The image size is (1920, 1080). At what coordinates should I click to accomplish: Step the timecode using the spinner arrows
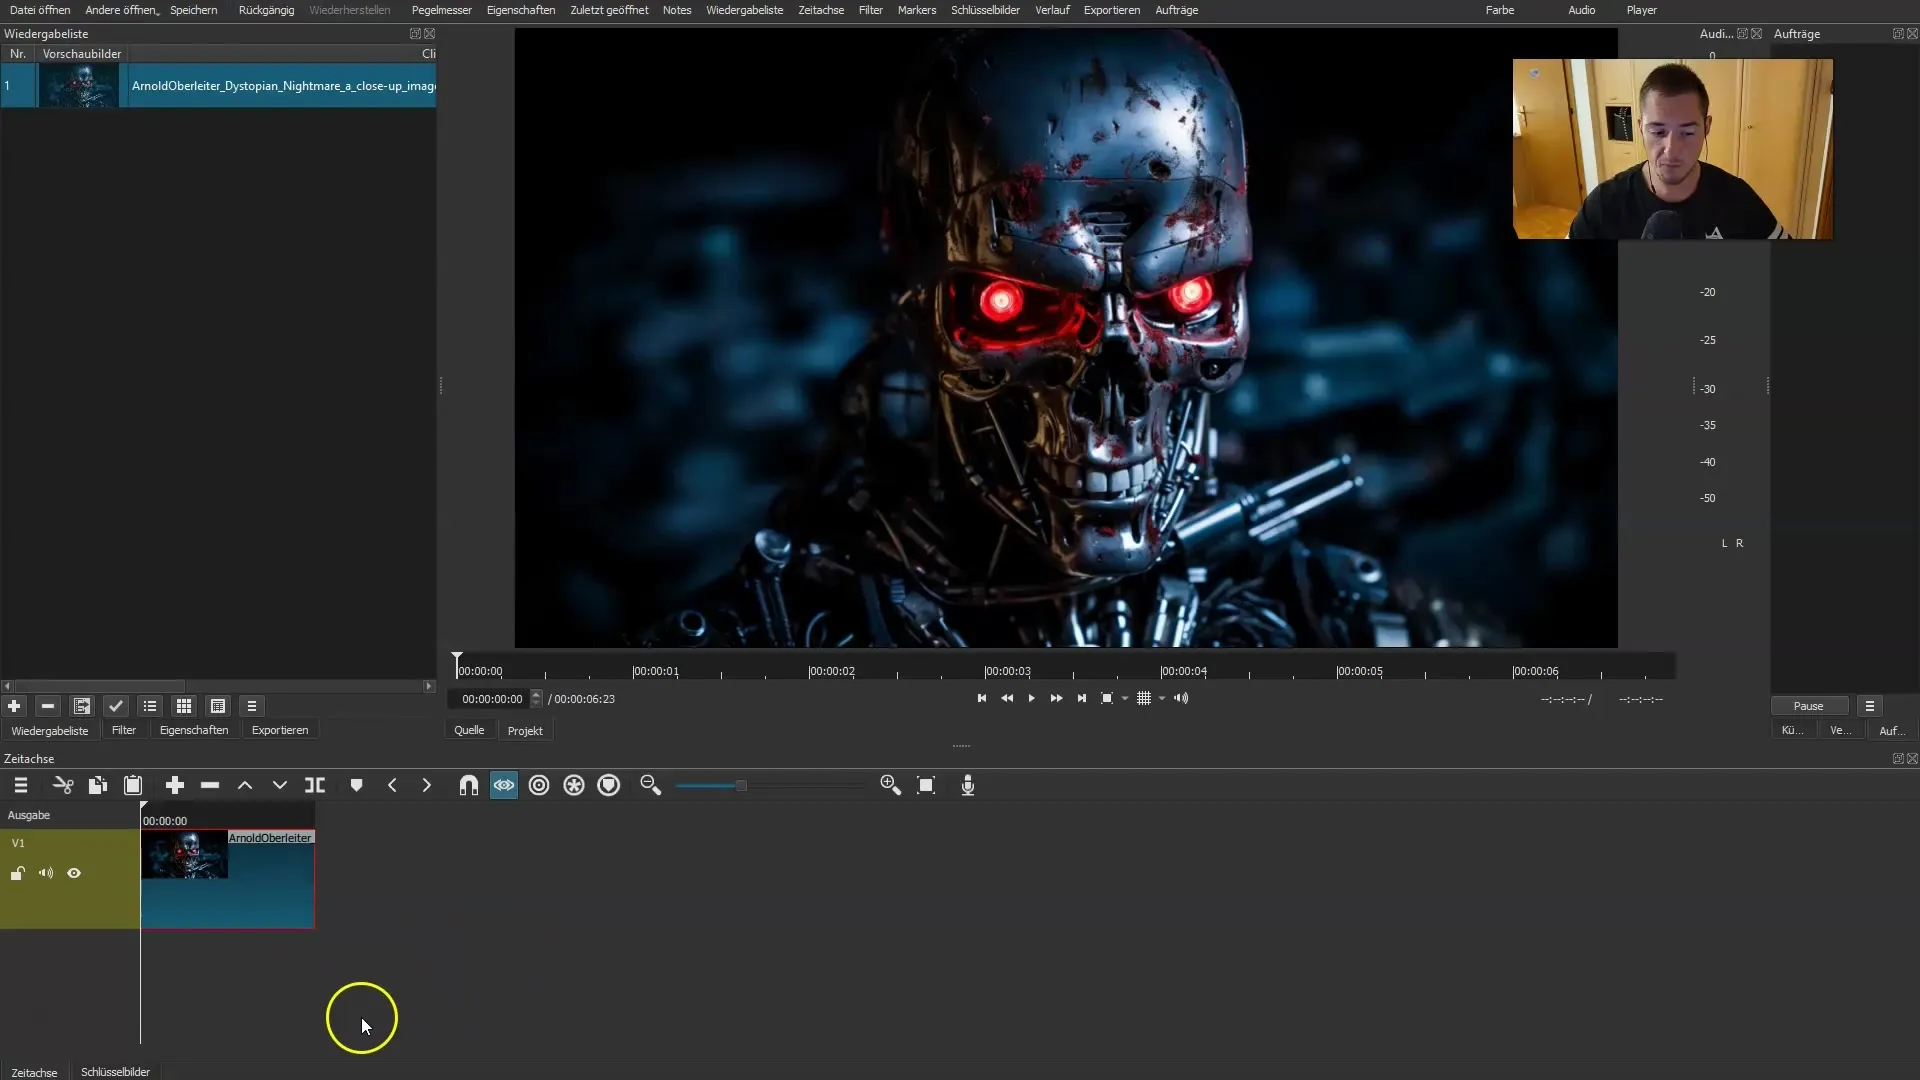click(x=537, y=699)
